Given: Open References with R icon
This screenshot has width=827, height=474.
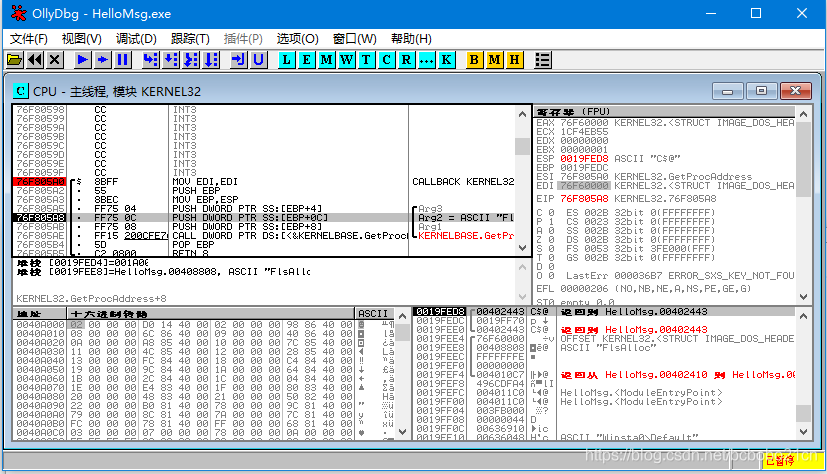Looking at the screenshot, I should point(406,60).
